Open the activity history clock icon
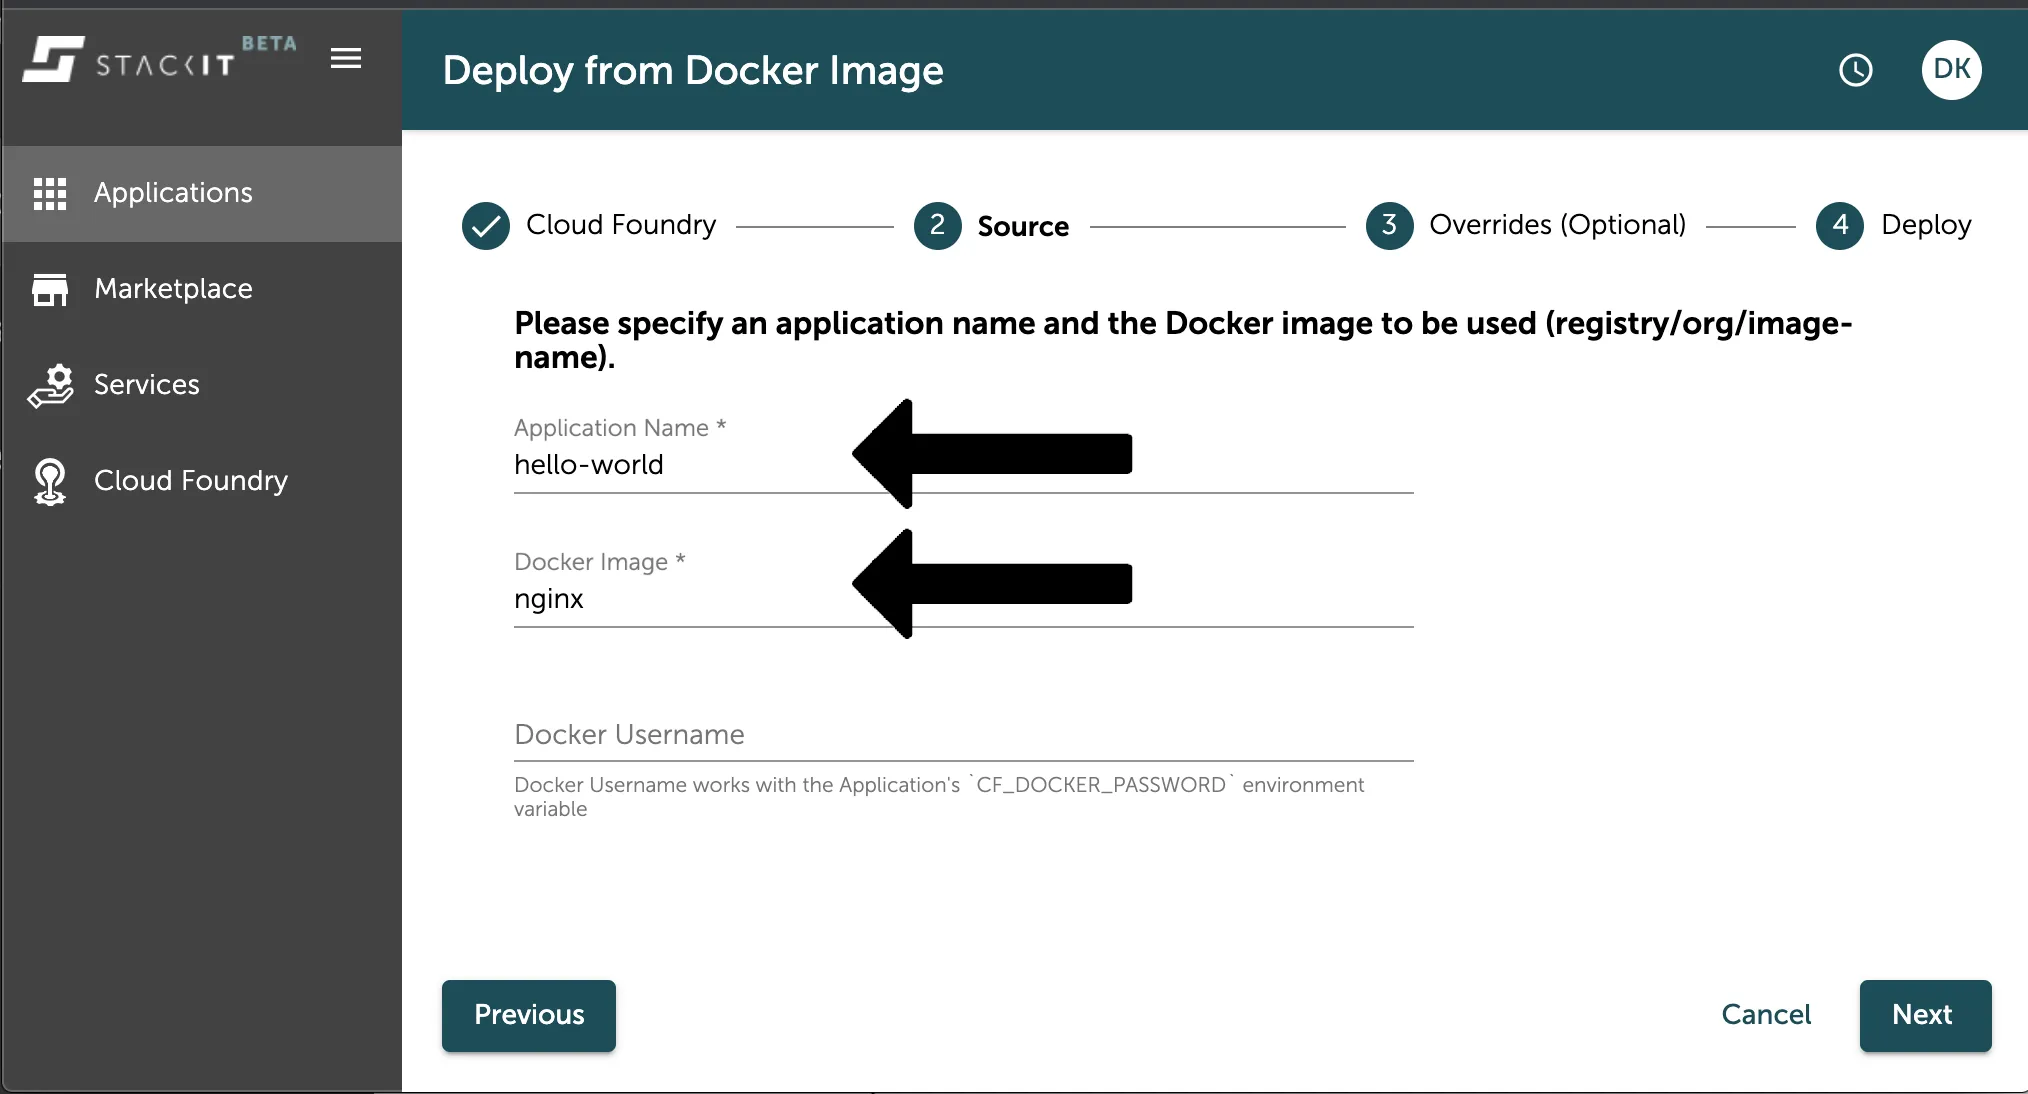Viewport: 2028px width, 1094px height. pos(1855,70)
